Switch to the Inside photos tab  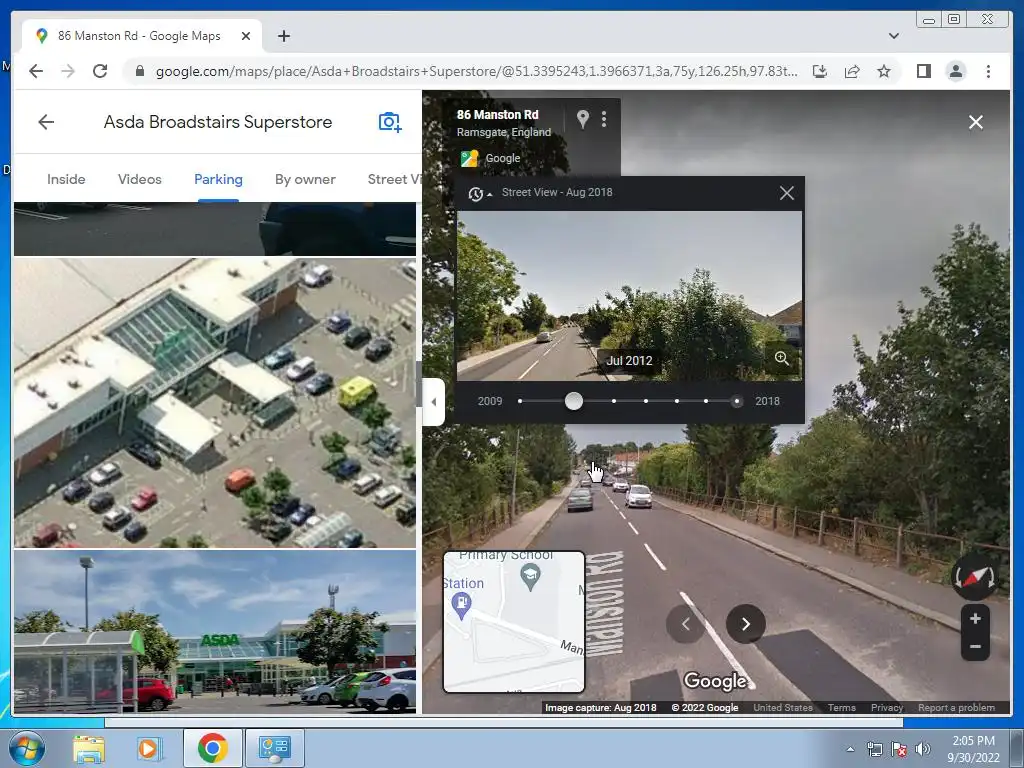pyautogui.click(x=66, y=179)
